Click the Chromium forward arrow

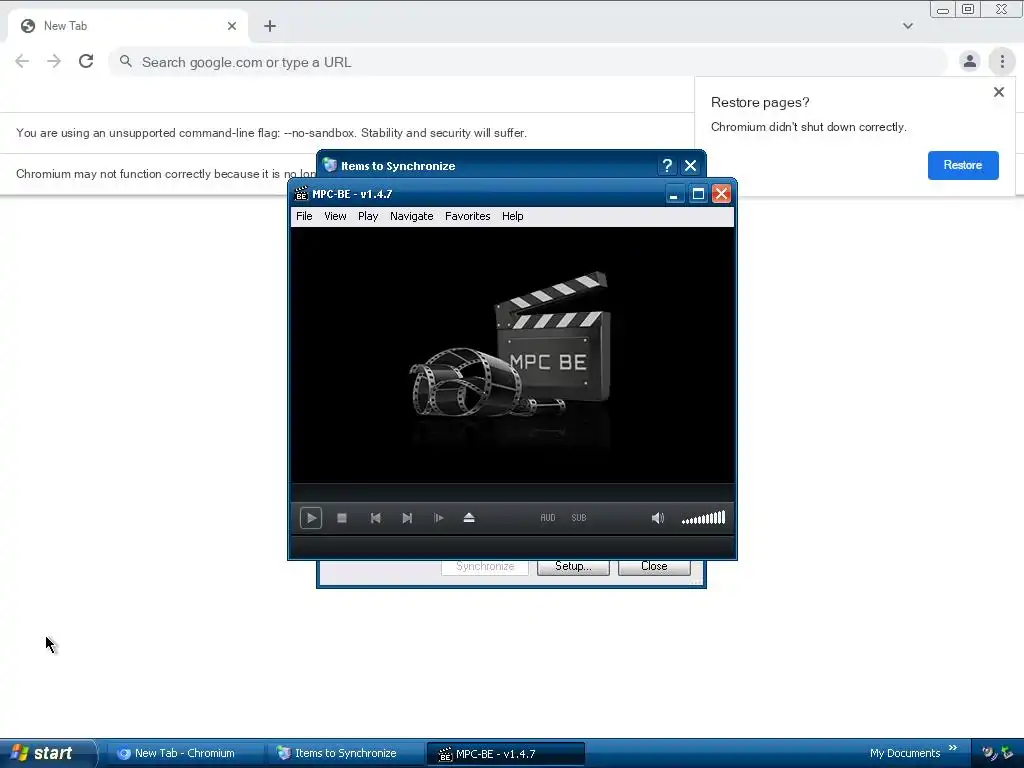click(x=54, y=61)
